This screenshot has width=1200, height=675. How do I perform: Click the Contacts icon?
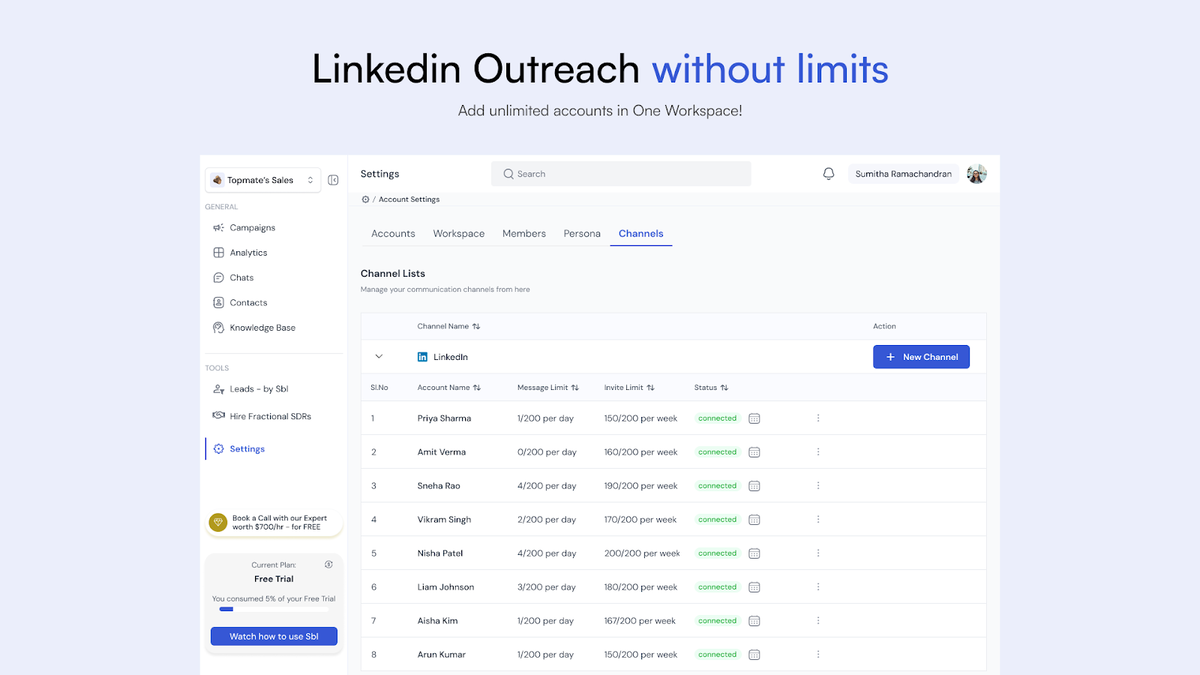(219, 302)
